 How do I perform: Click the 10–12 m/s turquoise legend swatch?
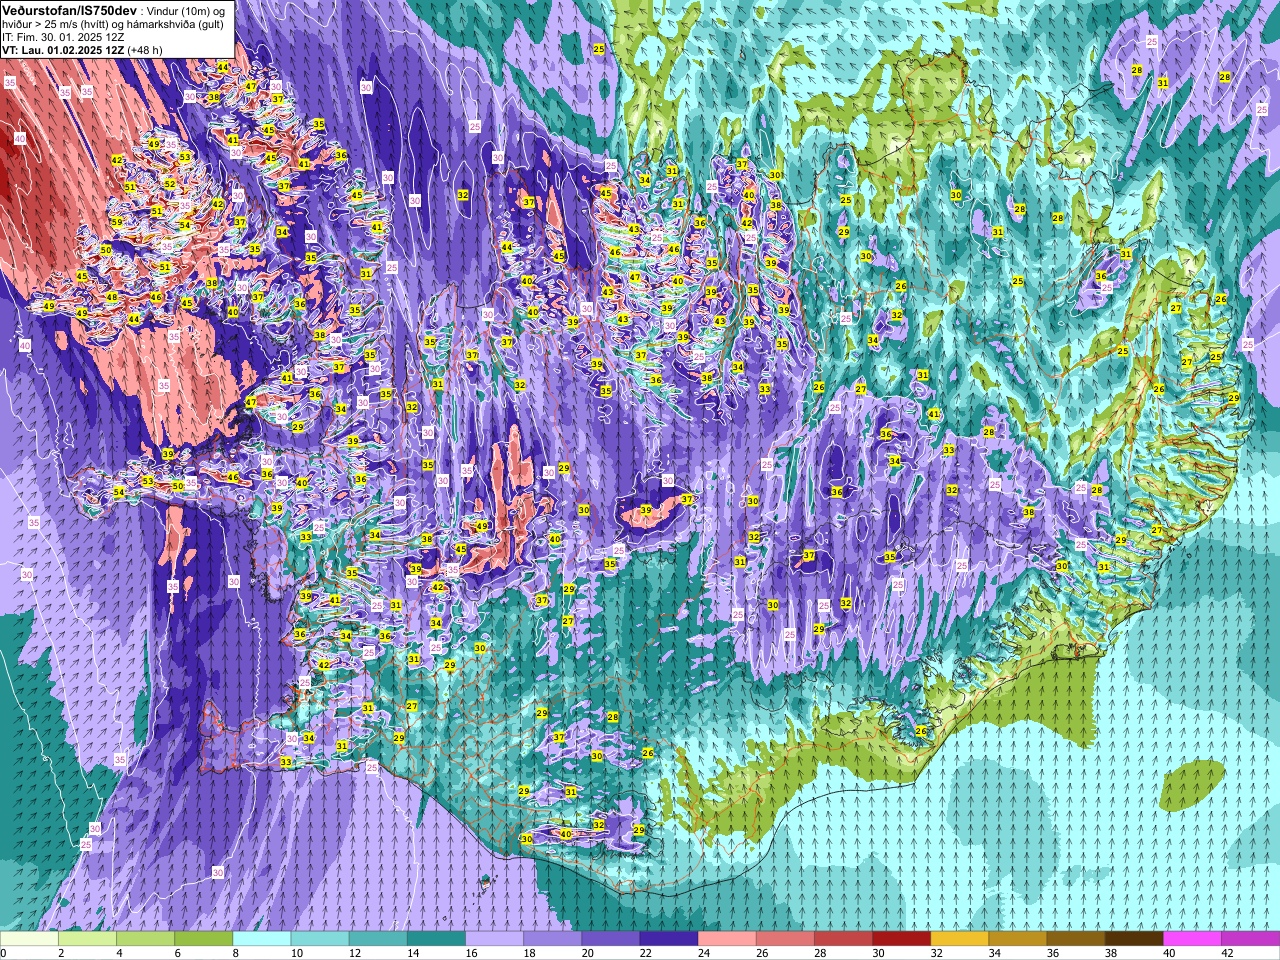[320, 939]
